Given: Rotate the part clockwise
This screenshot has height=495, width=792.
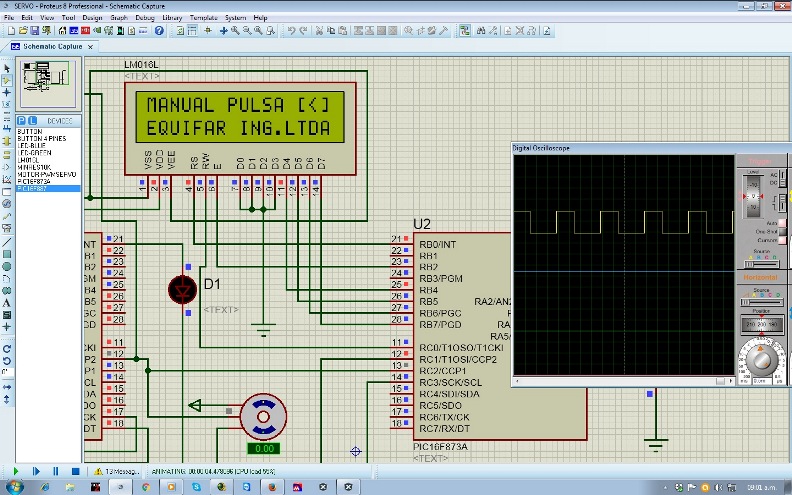Looking at the screenshot, I should 7,349.
